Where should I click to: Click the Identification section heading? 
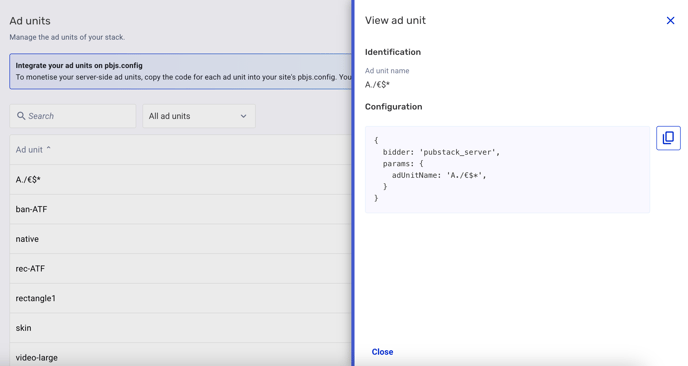tap(393, 52)
